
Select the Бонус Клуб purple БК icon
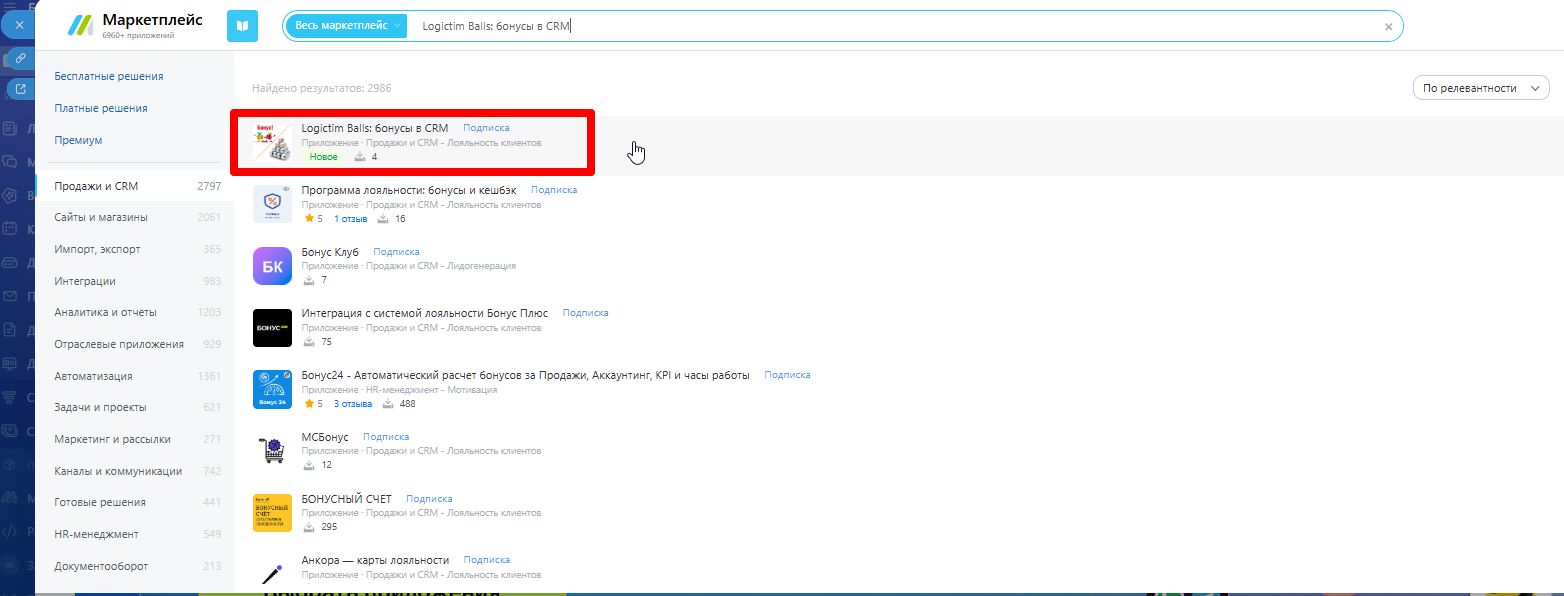(x=272, y=266)
